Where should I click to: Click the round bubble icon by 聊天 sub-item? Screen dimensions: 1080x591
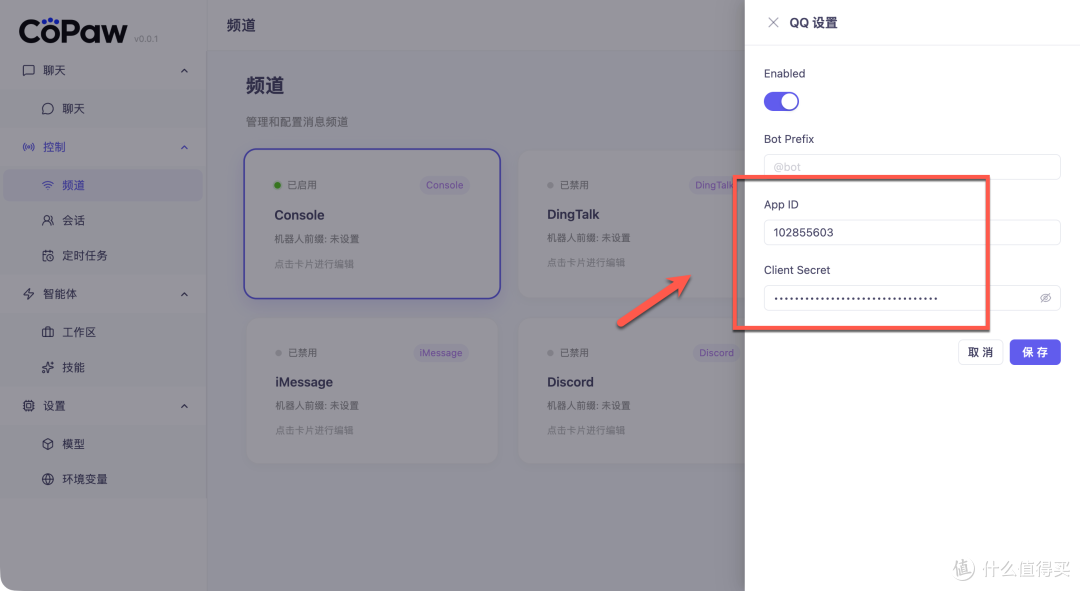pos(48,109)
